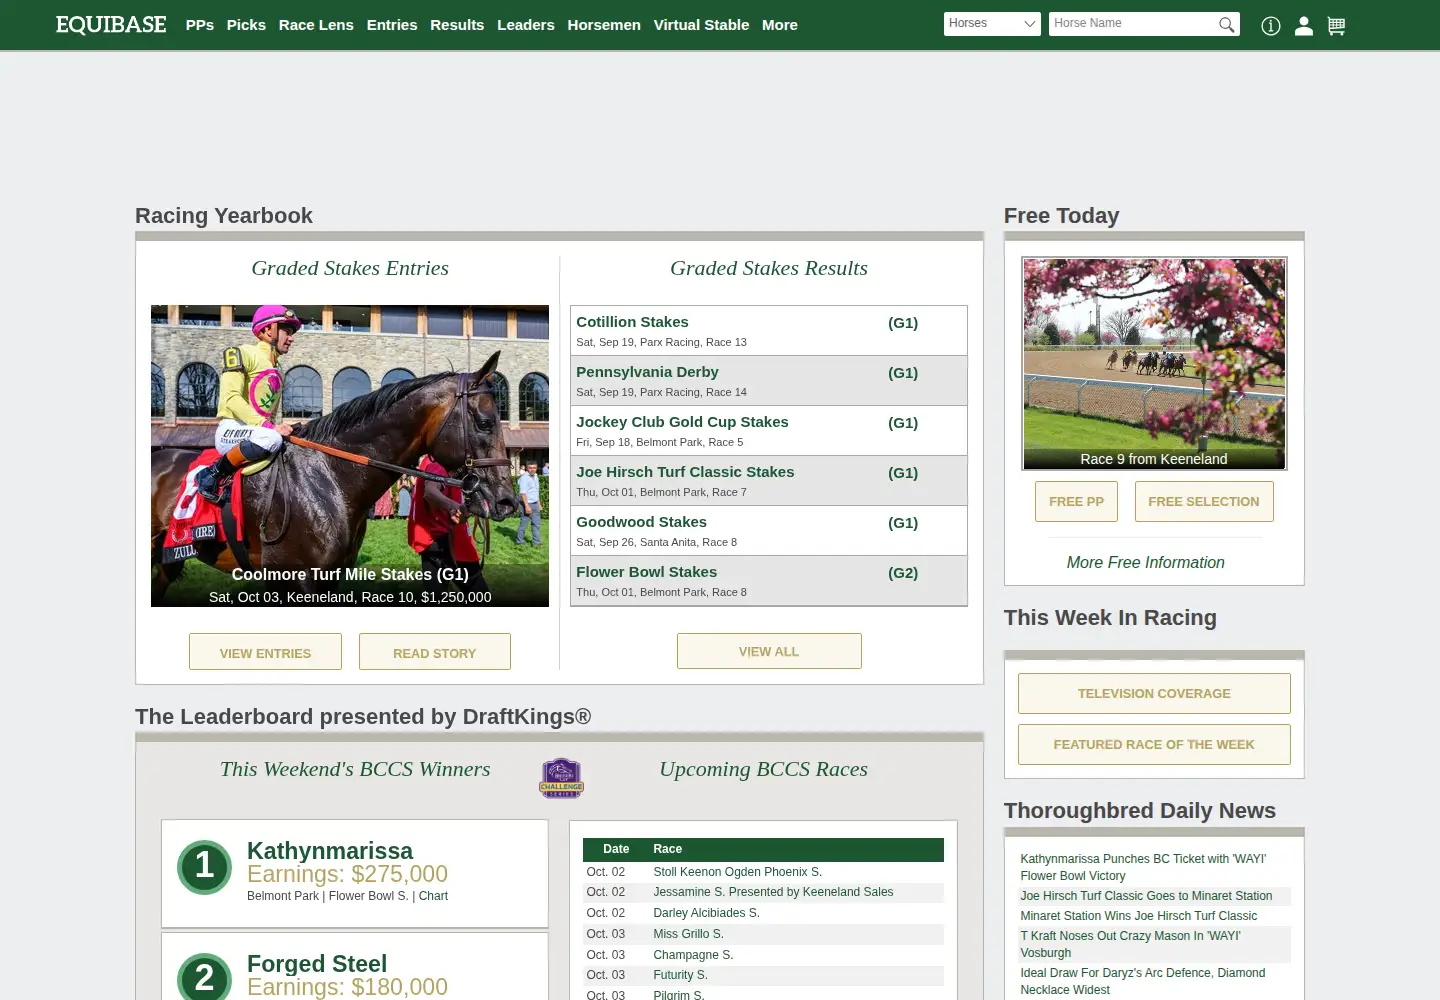
Task: Click the Equibase logo
Action: tap(111, 25)
